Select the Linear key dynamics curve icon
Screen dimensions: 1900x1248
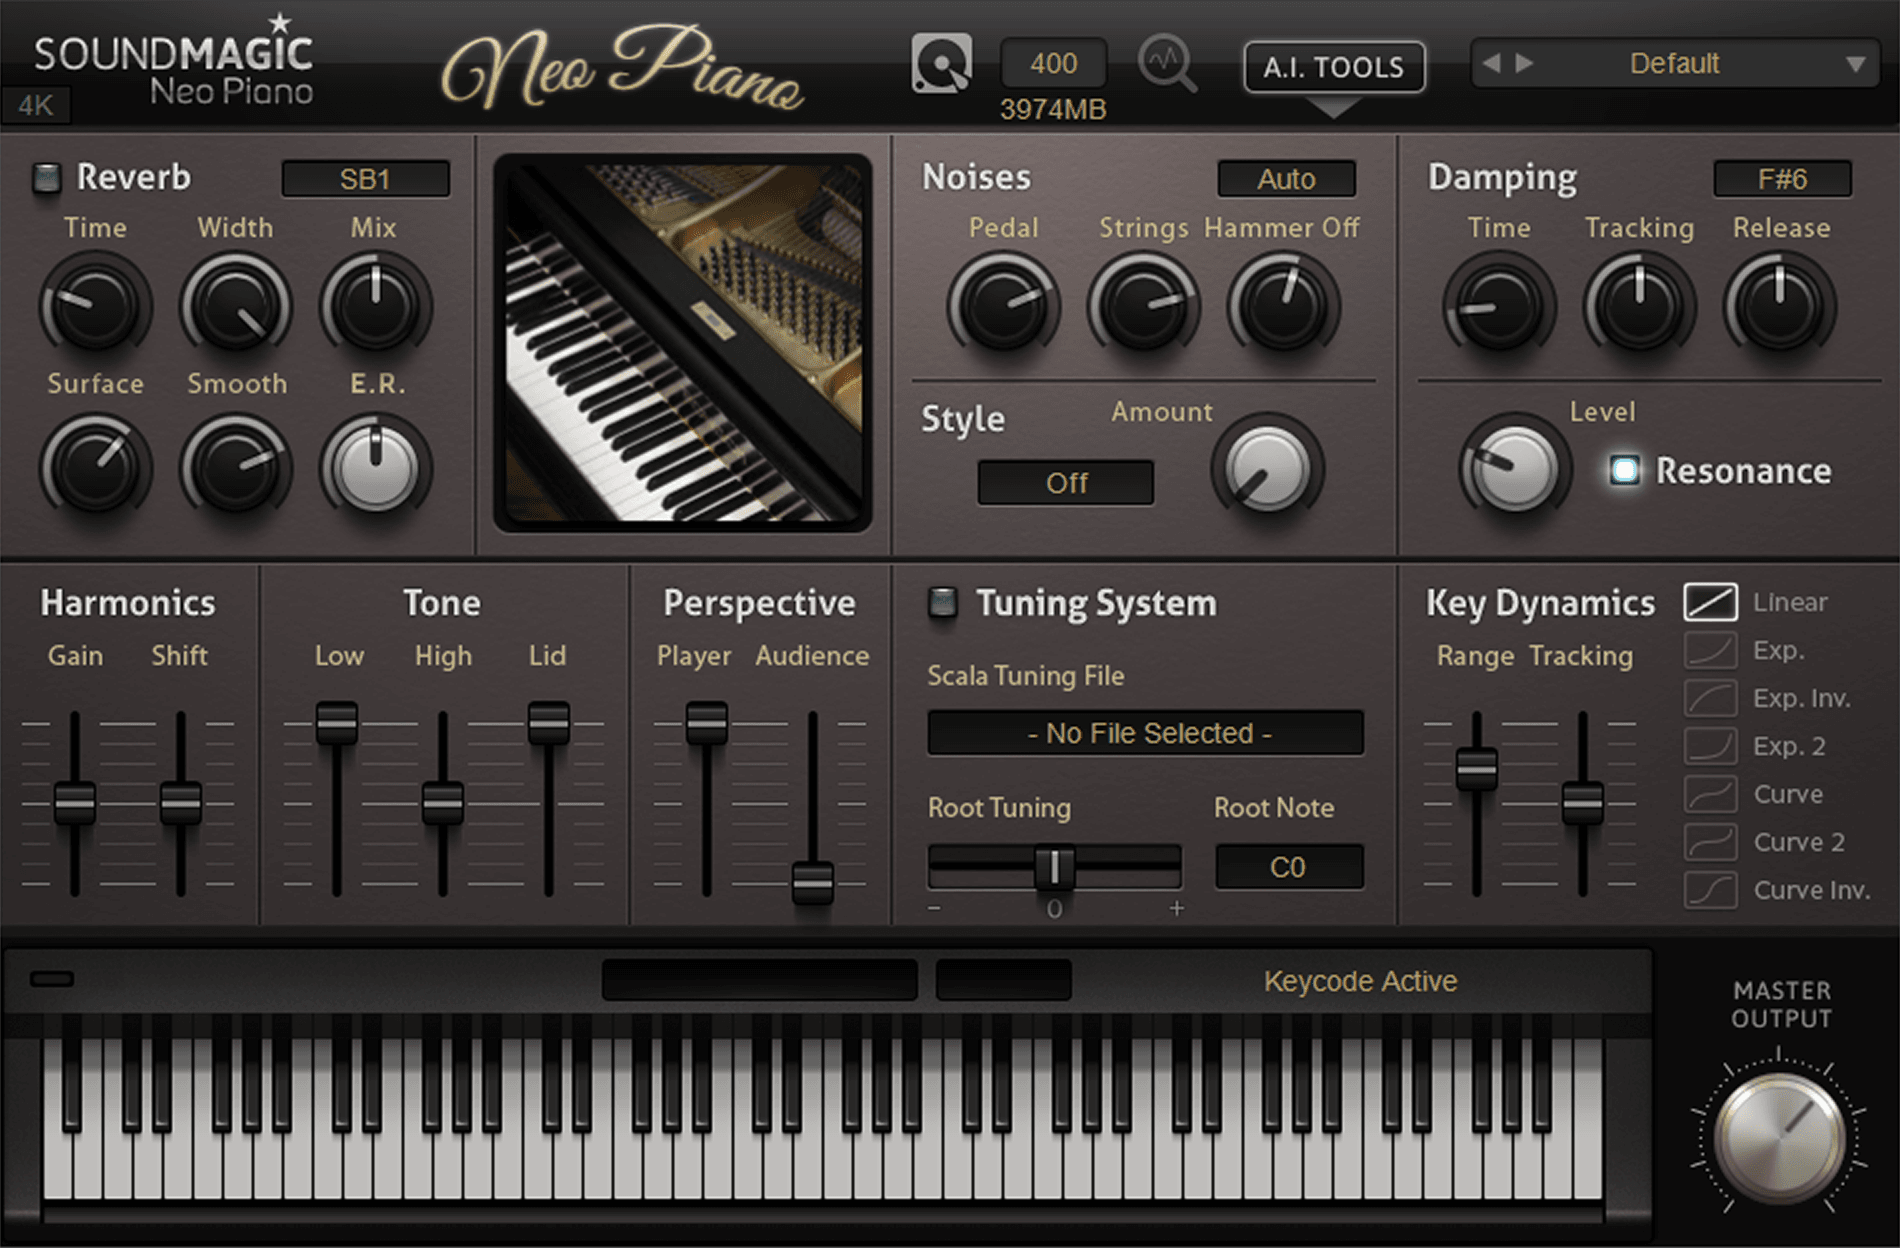(1710, 602)
